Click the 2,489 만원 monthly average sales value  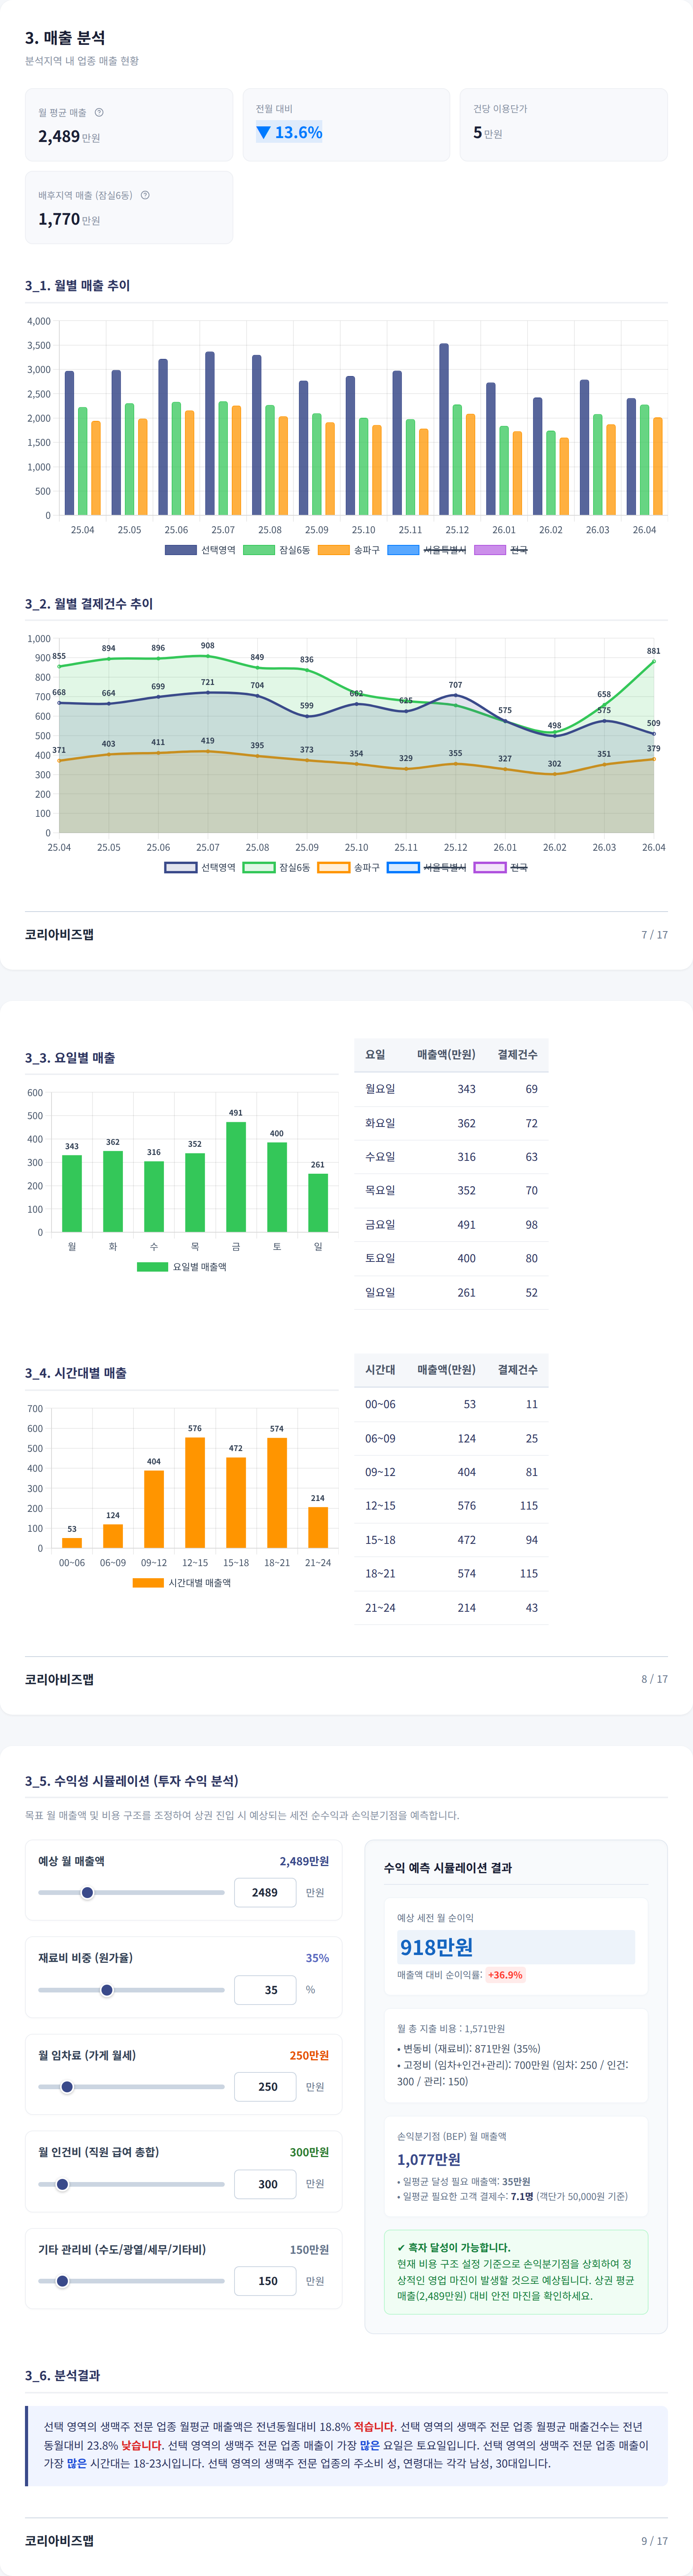pyautogui.click(x=69, y=136)
